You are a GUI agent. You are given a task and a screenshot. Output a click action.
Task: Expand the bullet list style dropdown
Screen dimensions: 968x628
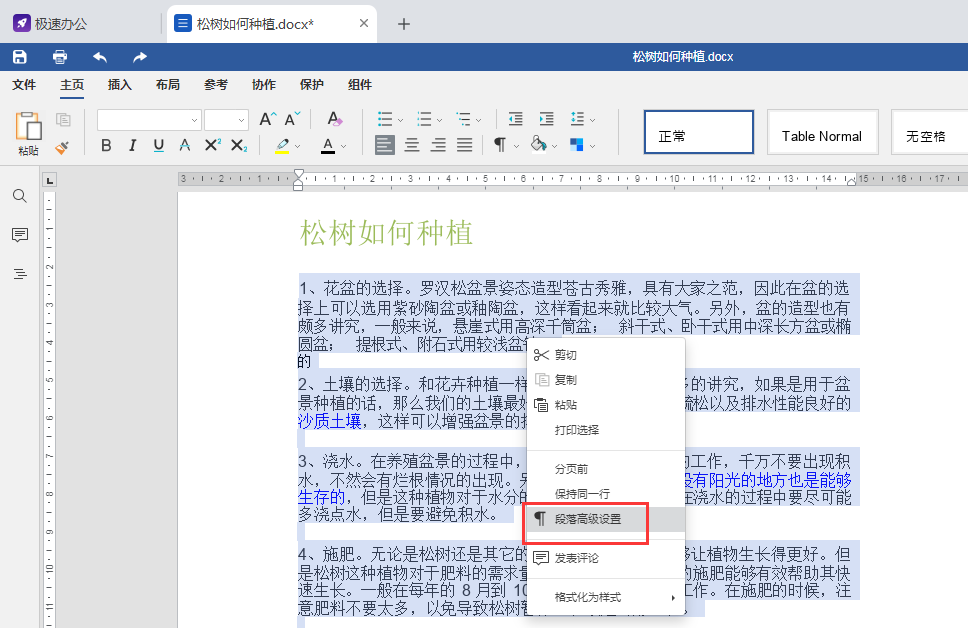(400, 120)
